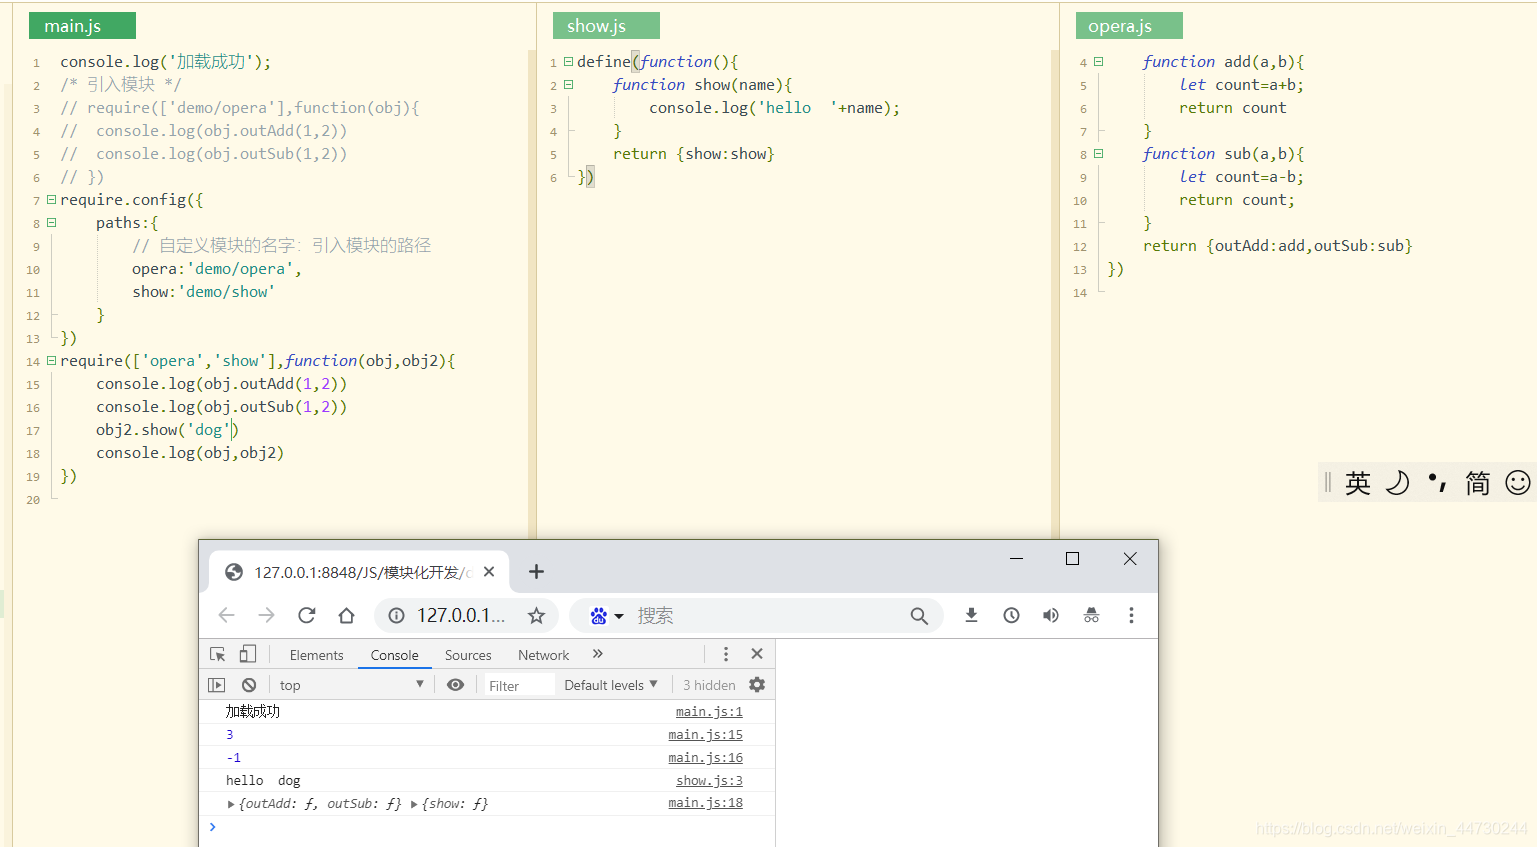Click the incognito spy icon in toolbar

[x=1091, y=615]
